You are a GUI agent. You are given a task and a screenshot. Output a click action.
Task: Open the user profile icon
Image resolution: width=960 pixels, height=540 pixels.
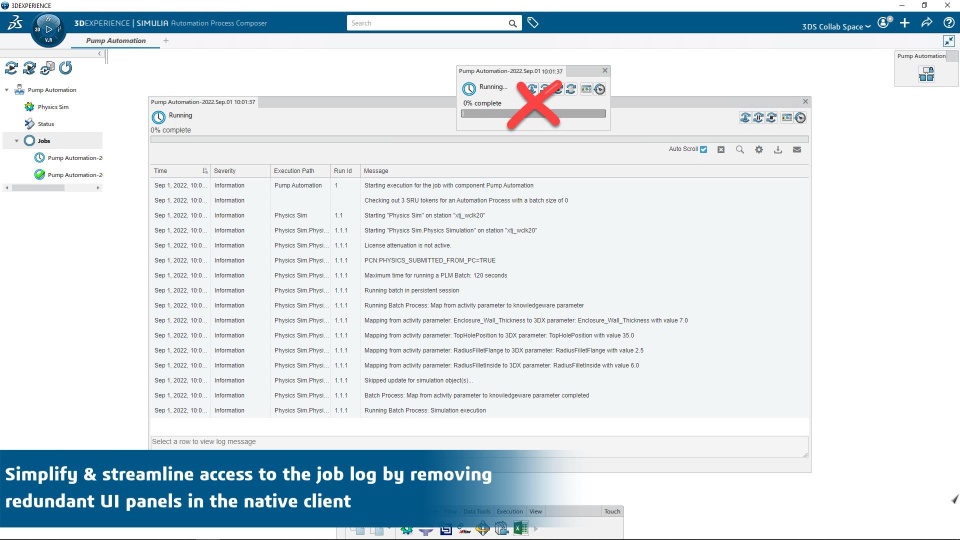[884, 23]
